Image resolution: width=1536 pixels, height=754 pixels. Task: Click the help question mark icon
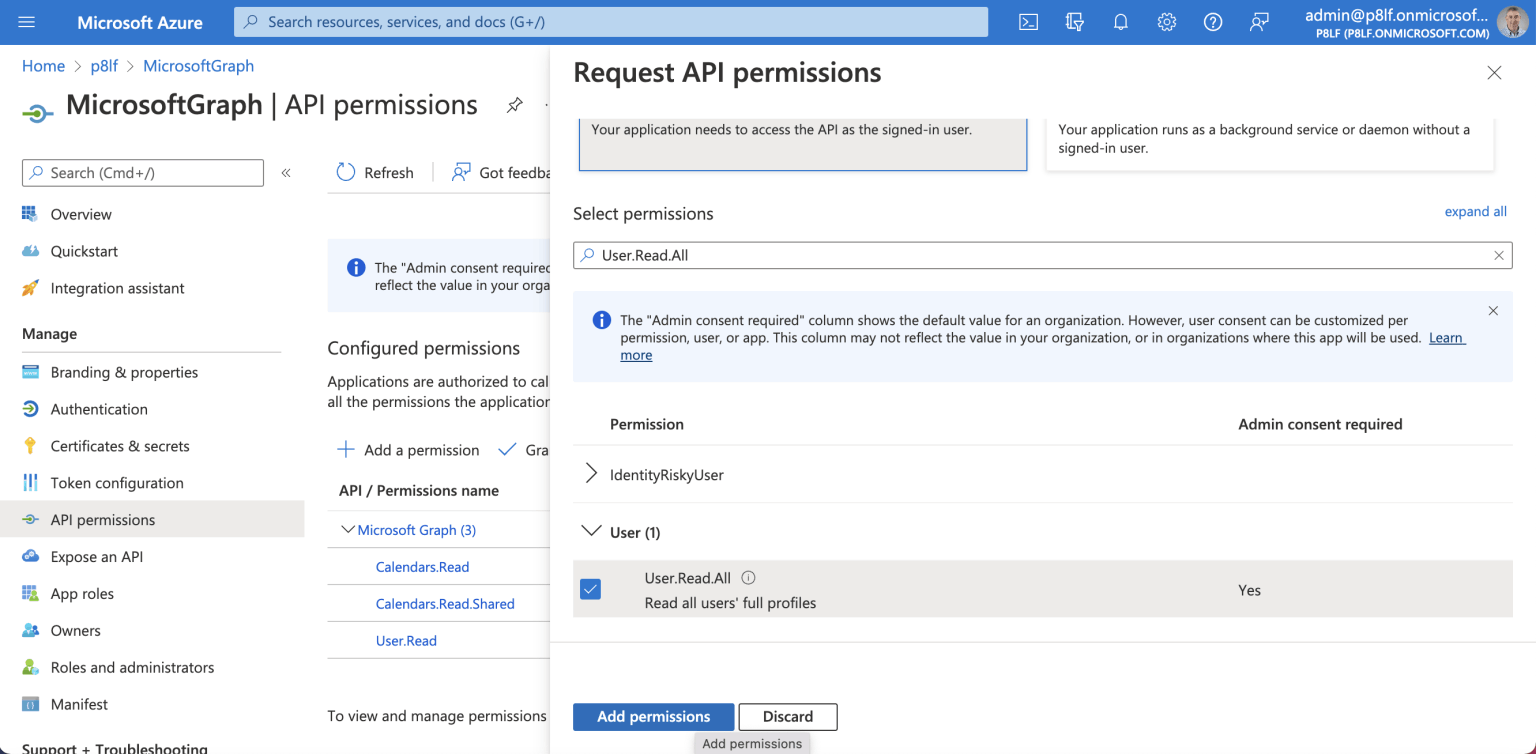[1212, 22]
